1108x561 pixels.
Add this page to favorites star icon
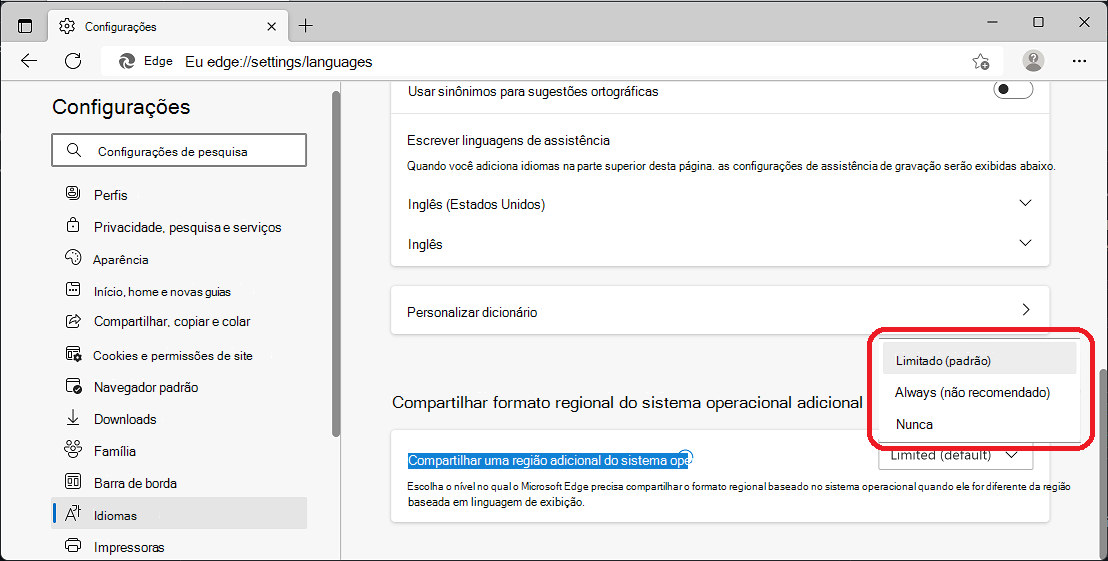point(981,61)
